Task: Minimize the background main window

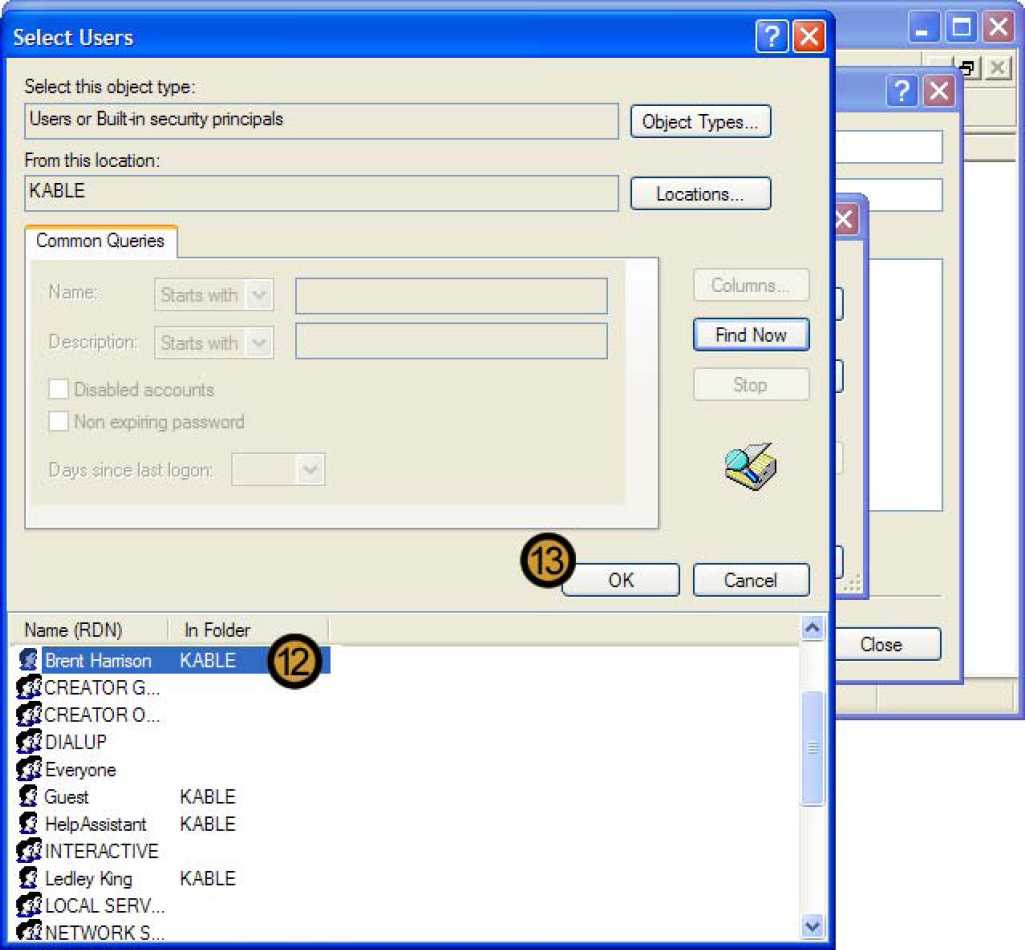Action: tap(923, 27)
